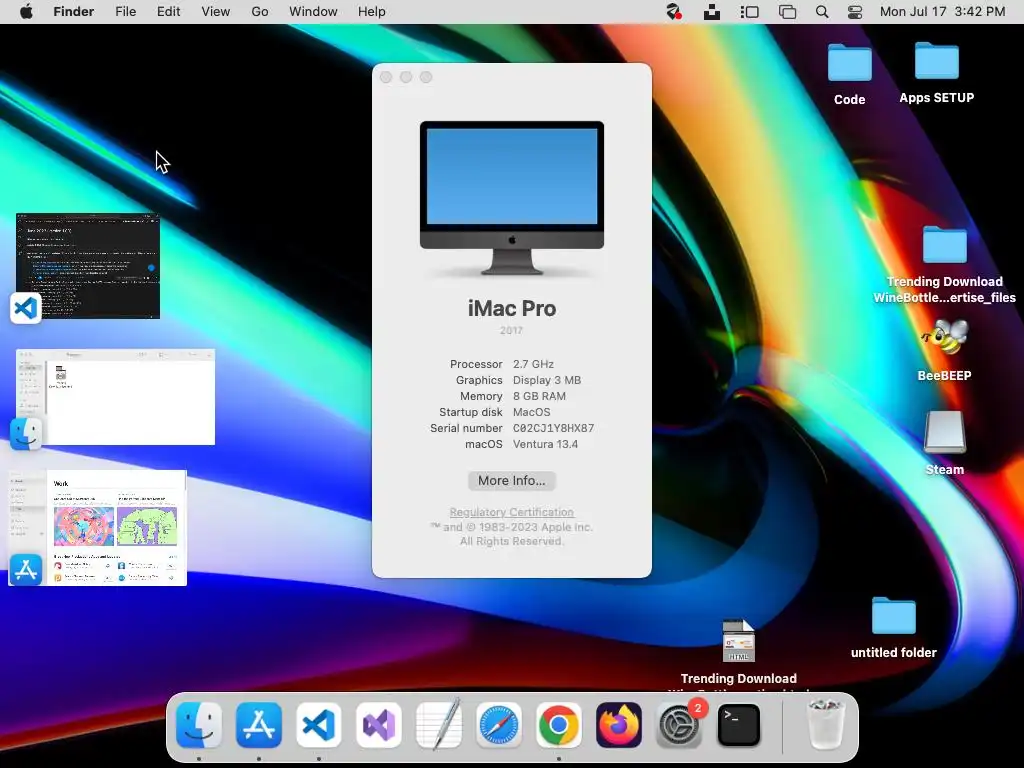This screenshot has width=1024, height=768.
Task: Click the first menu bar status icon with red dot
Action: [x=673, y=12]
